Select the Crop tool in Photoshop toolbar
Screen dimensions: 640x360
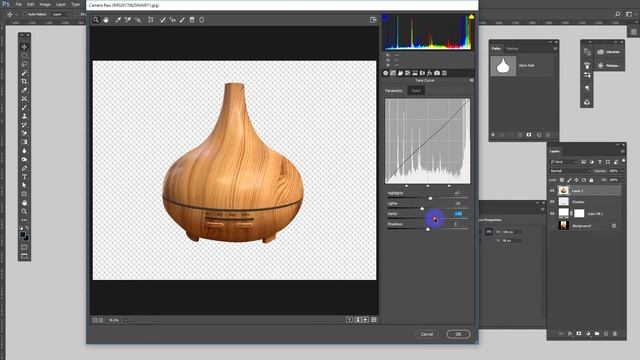tap(24, 81)
